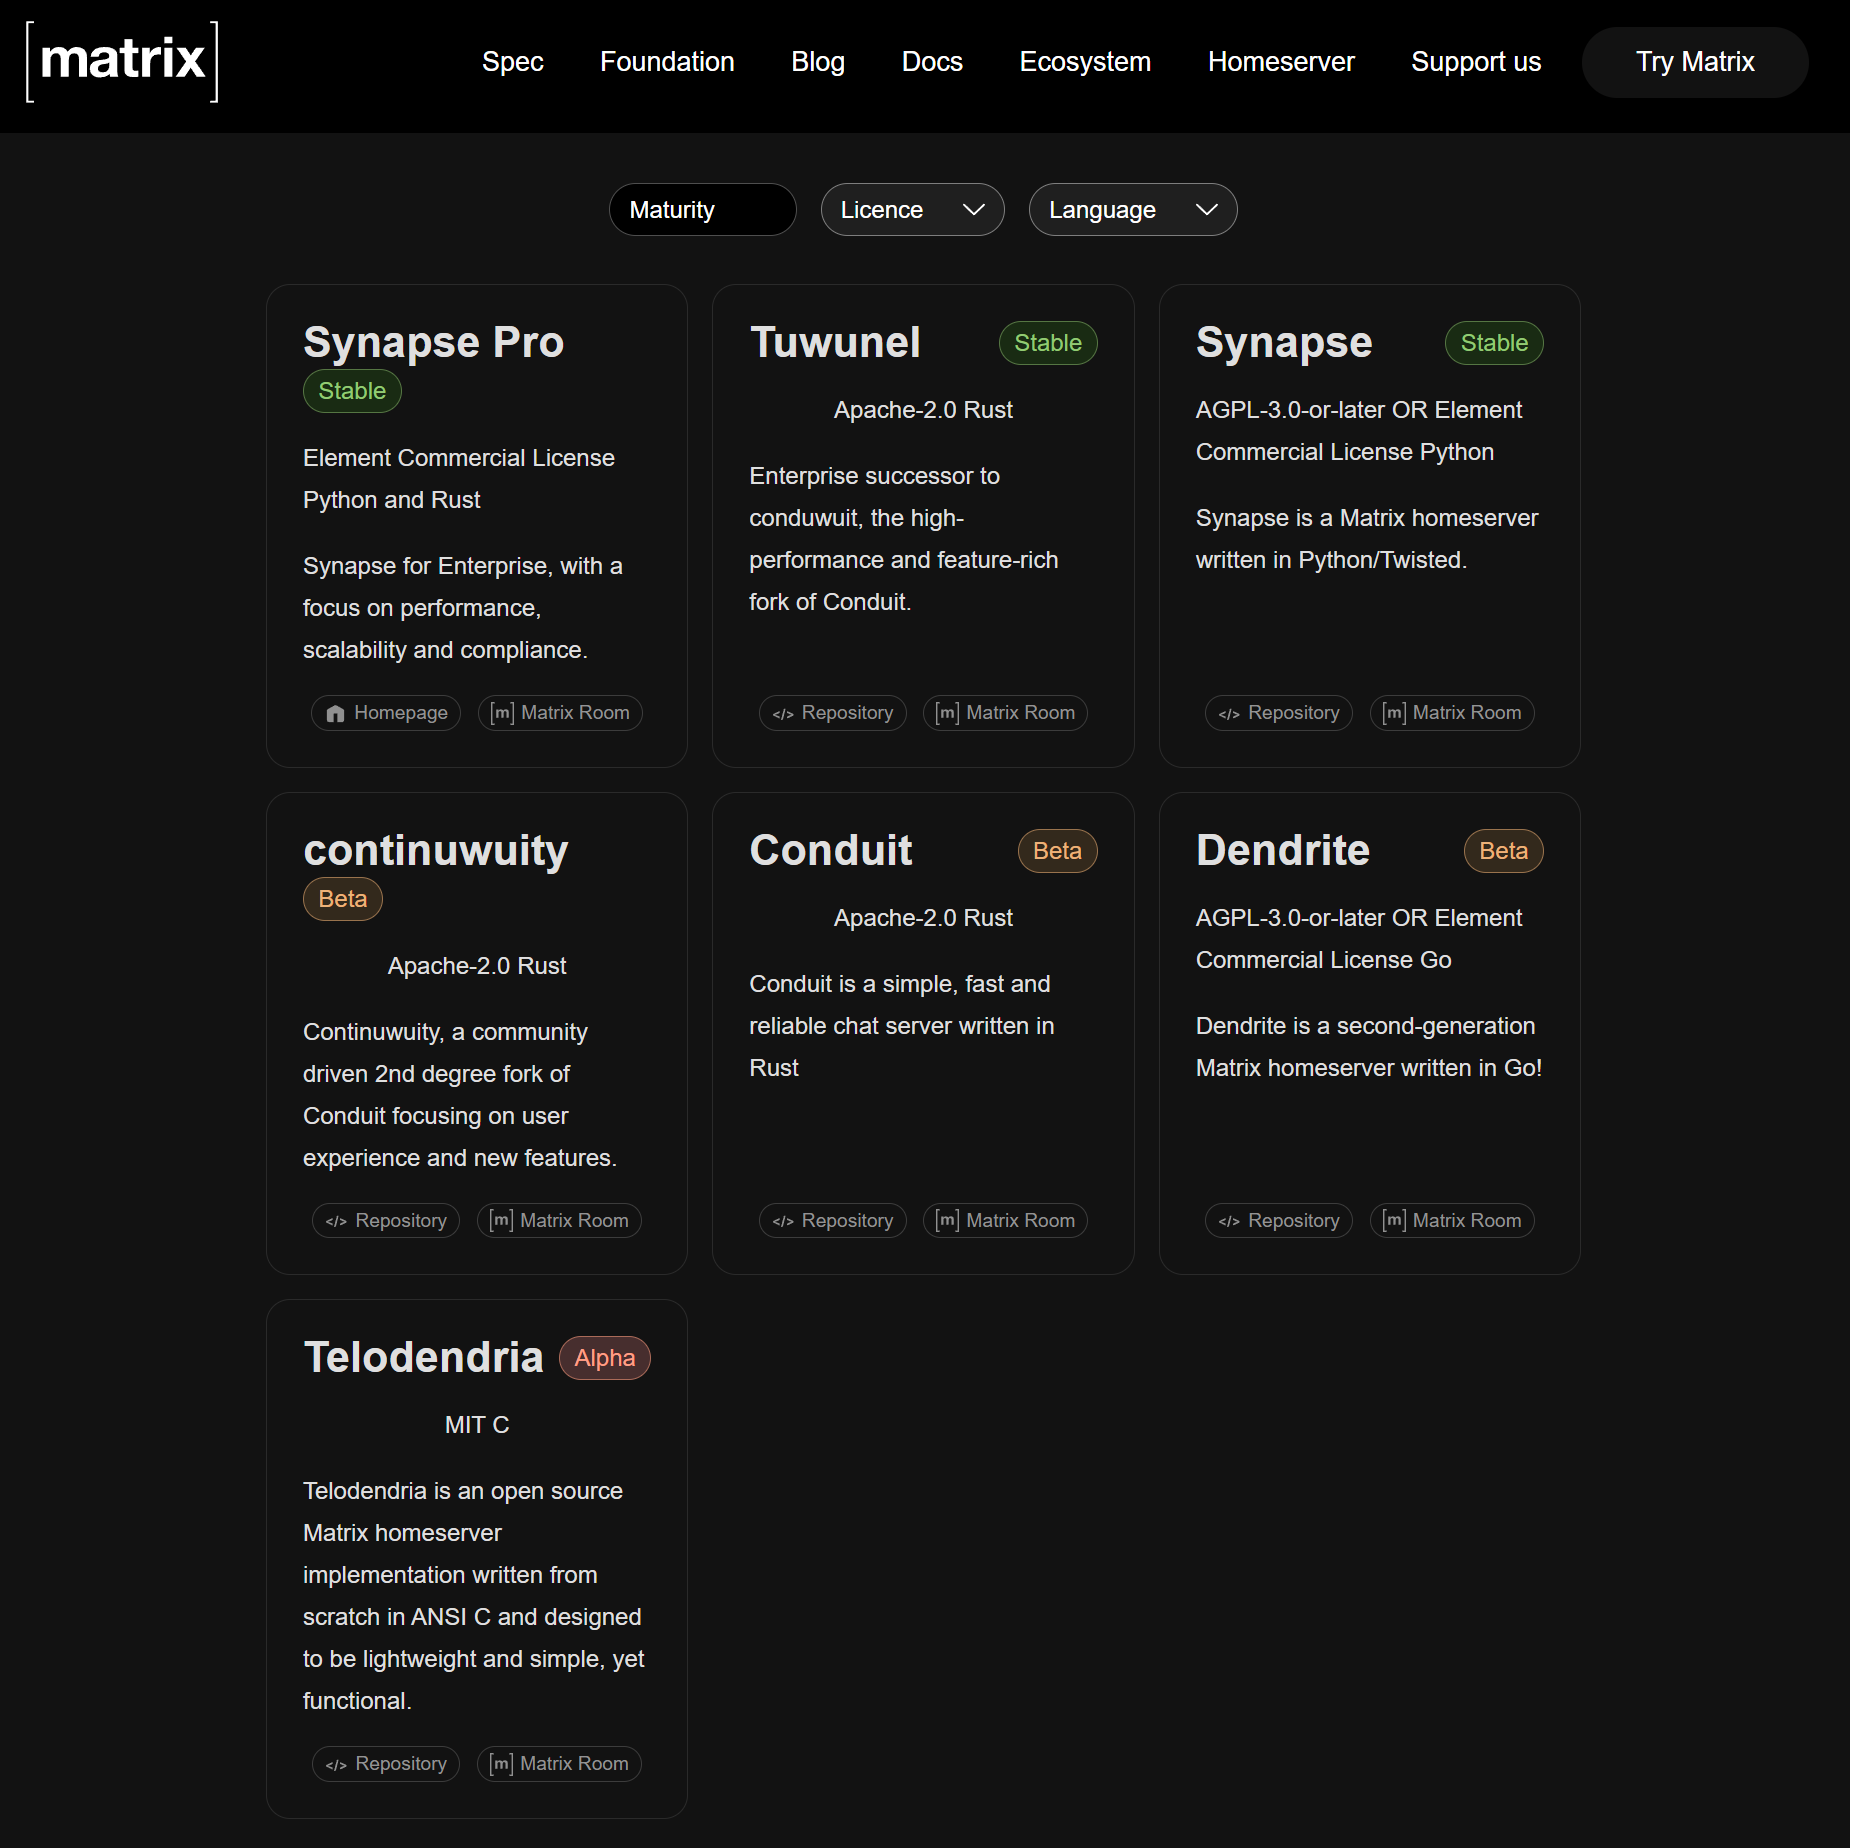1850x1848 pixels.
Task: Click the Matrix logo in the header
Action: click(x=122, y=61)
